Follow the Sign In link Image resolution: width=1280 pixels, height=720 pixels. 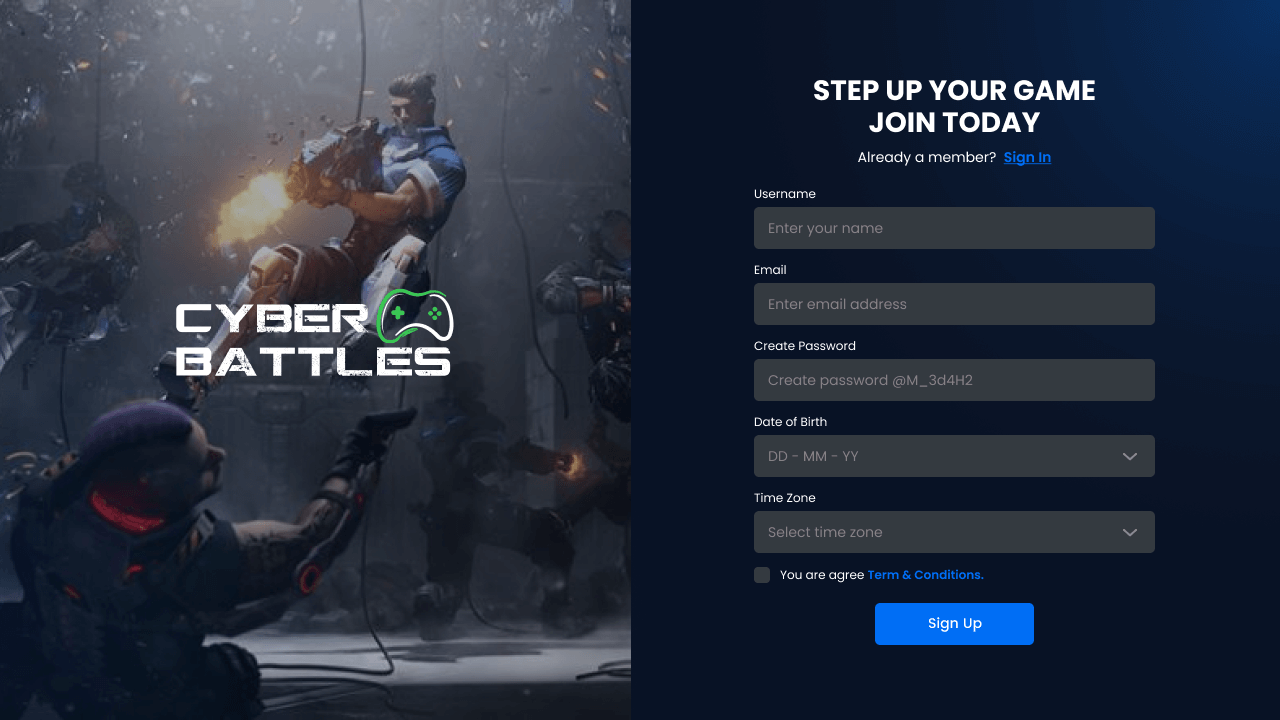(x=1027, y=157)
